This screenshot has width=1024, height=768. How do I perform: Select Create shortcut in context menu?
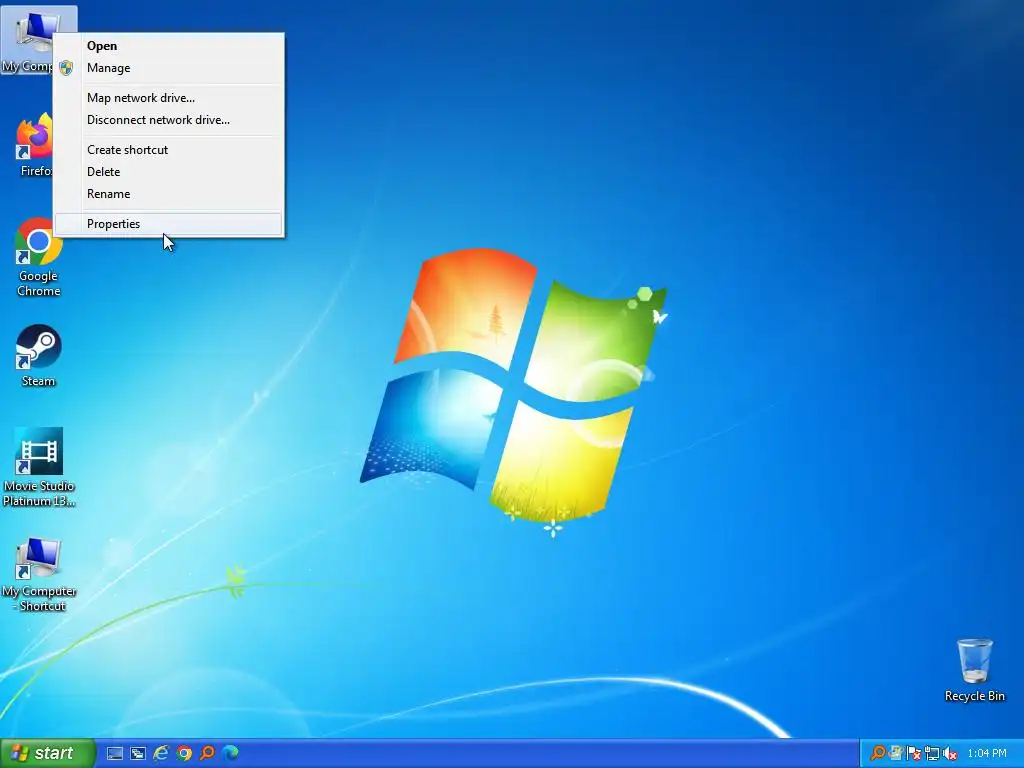(169, 150)
